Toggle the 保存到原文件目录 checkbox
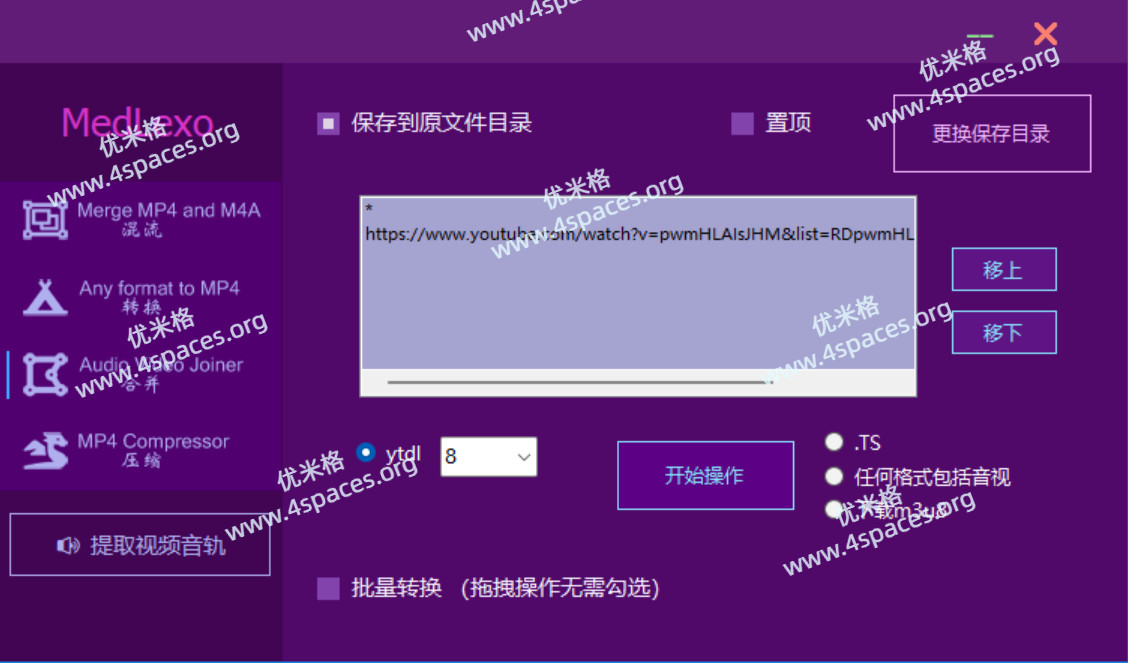 328,124
